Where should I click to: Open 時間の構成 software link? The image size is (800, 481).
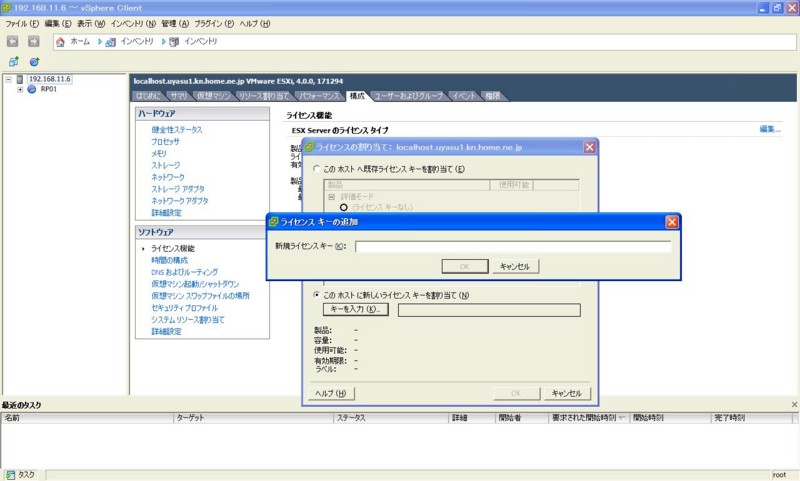tap(169, 260)
